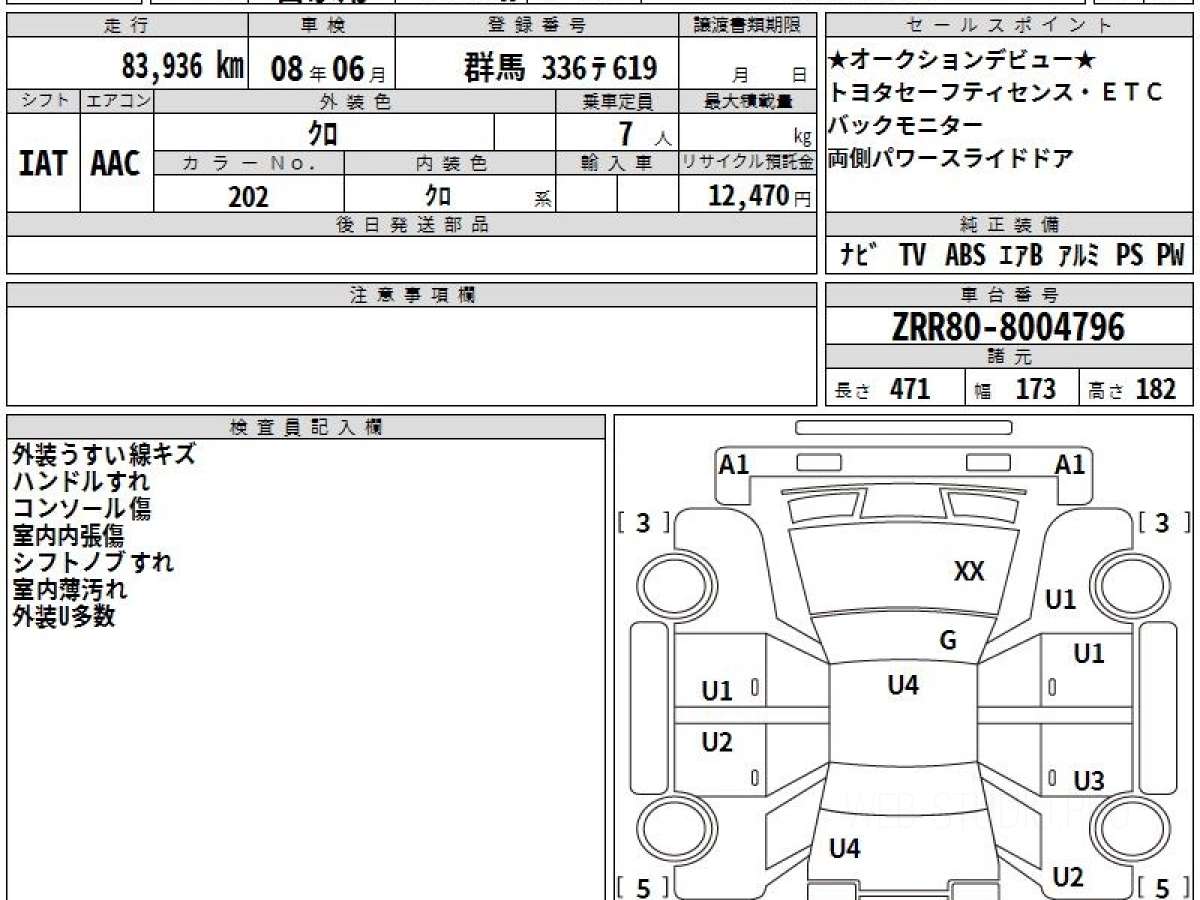Click the エアコン header cell
The width and height of the screenshot is (1200, 900).
click(x=116, y=101)
